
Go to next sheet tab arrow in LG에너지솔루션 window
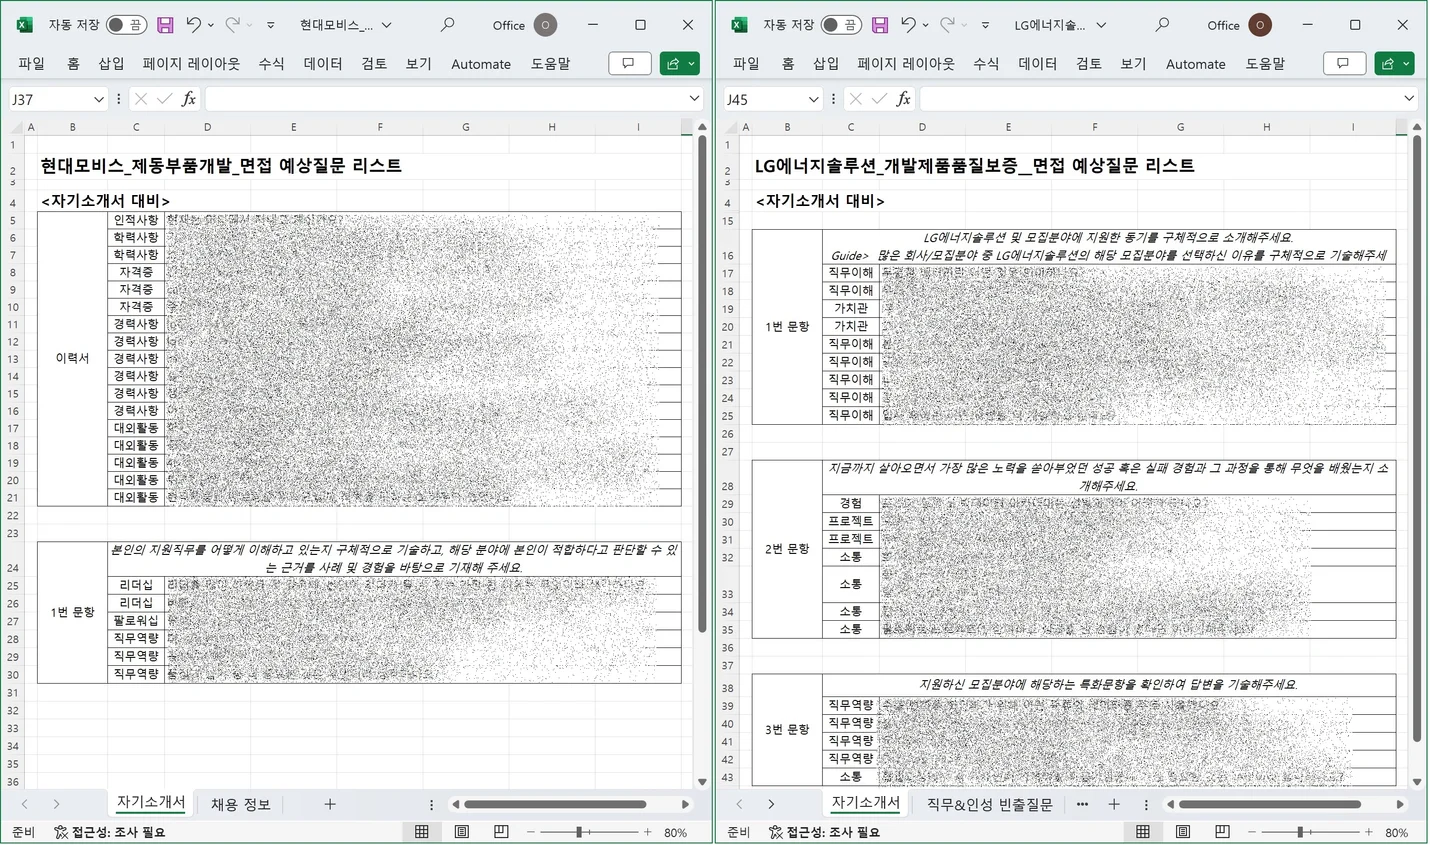point(771,804)
